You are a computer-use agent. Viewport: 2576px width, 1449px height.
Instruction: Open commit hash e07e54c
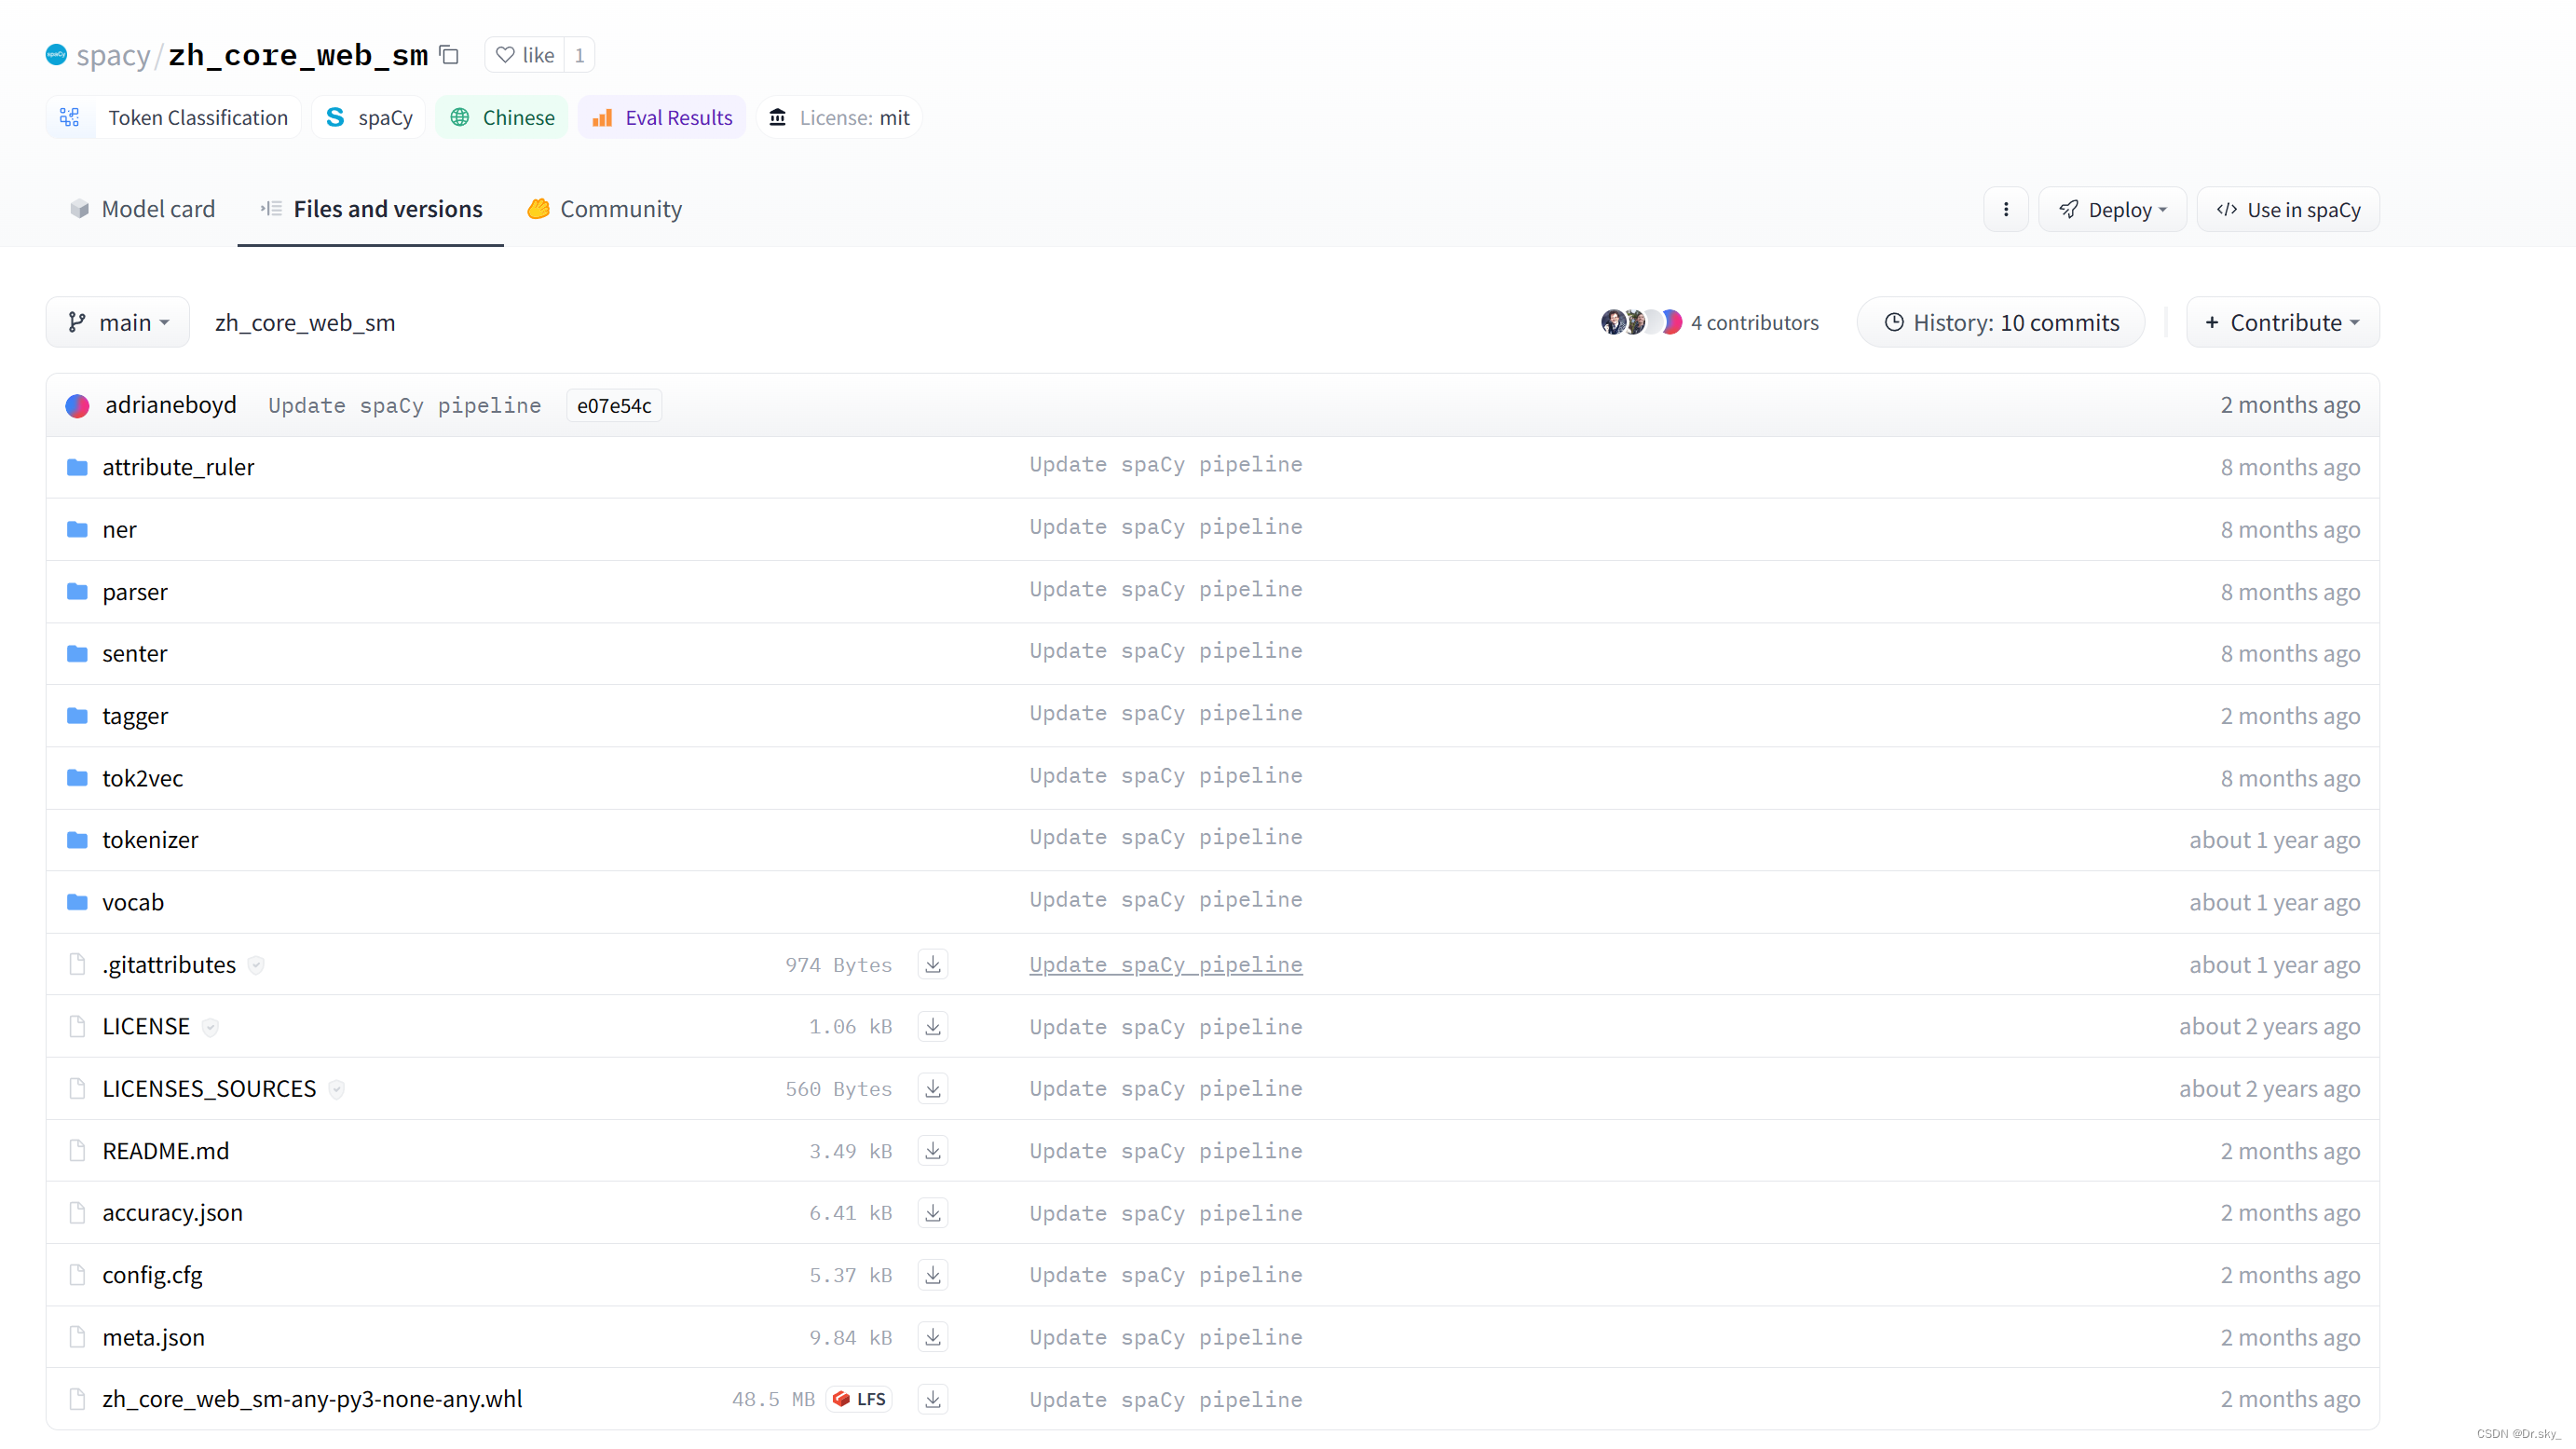pos(614,405)
